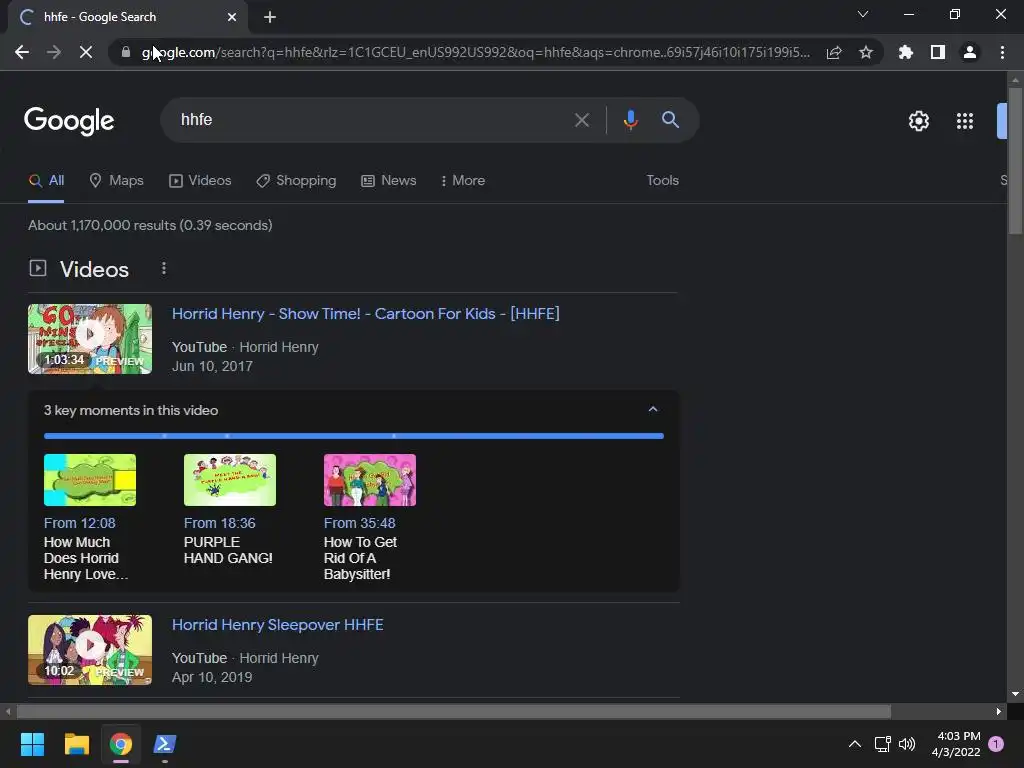Toggle the browser side panel

coord(938,52)
